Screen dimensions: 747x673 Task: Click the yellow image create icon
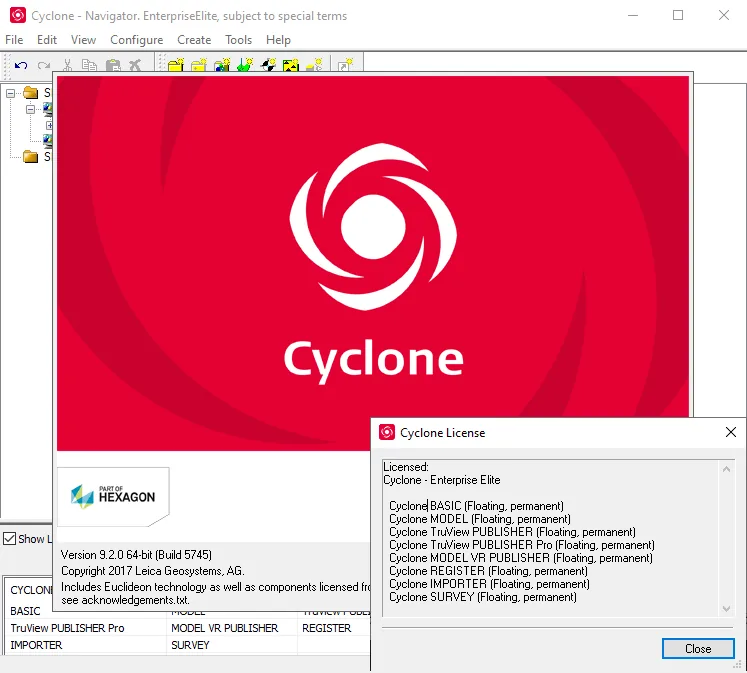coord(291,65)
